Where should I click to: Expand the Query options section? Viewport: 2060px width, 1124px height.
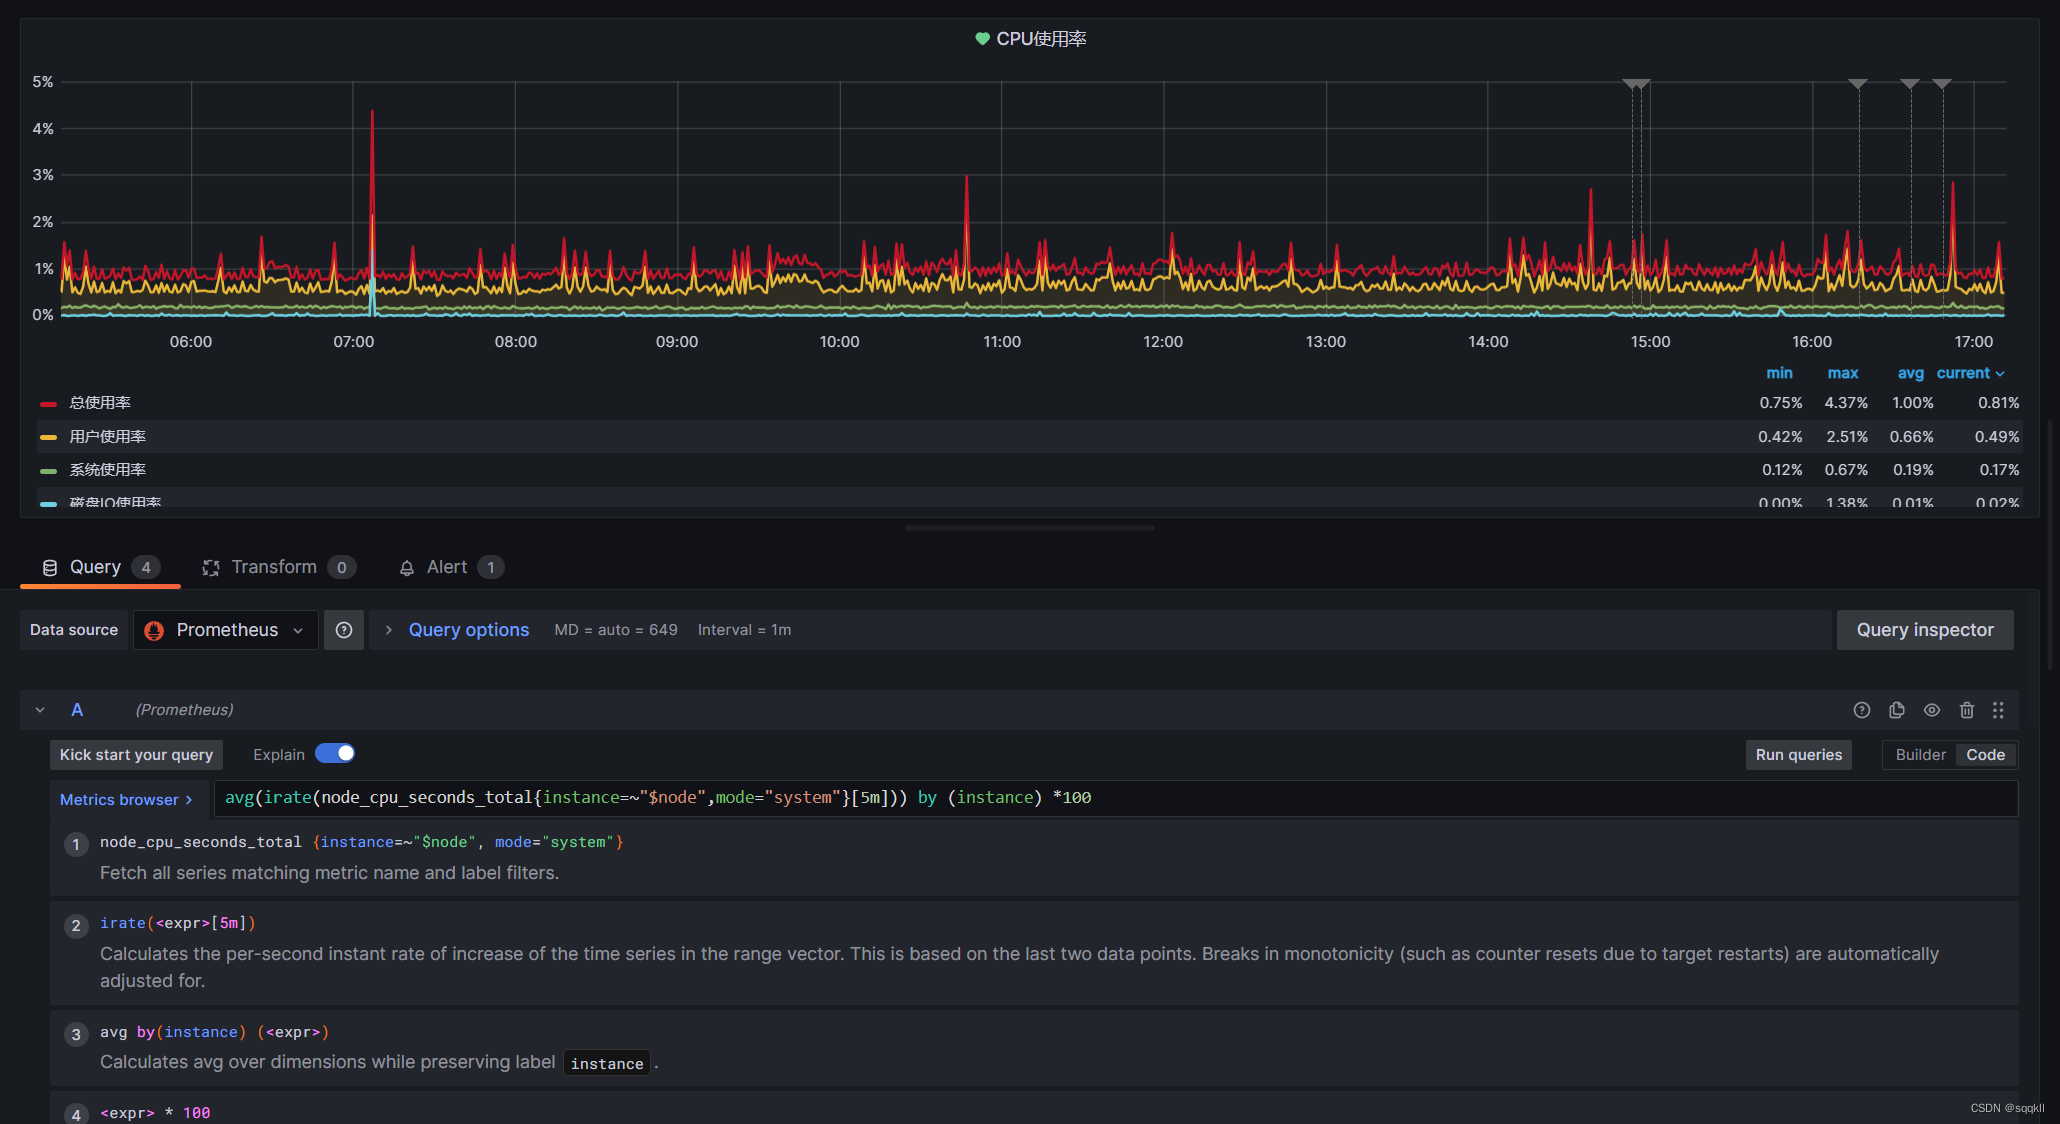[468, 630]
